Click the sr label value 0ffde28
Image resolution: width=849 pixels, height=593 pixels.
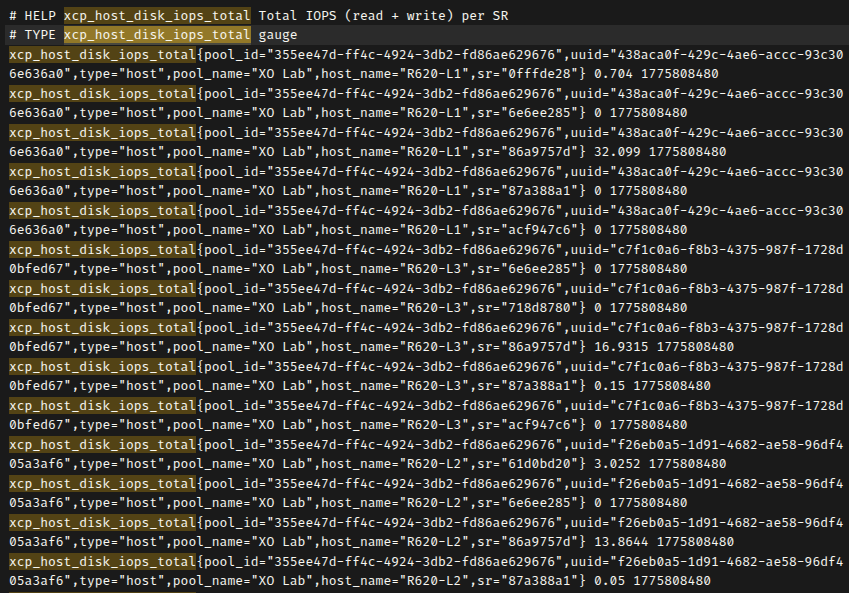click(547, 74)
